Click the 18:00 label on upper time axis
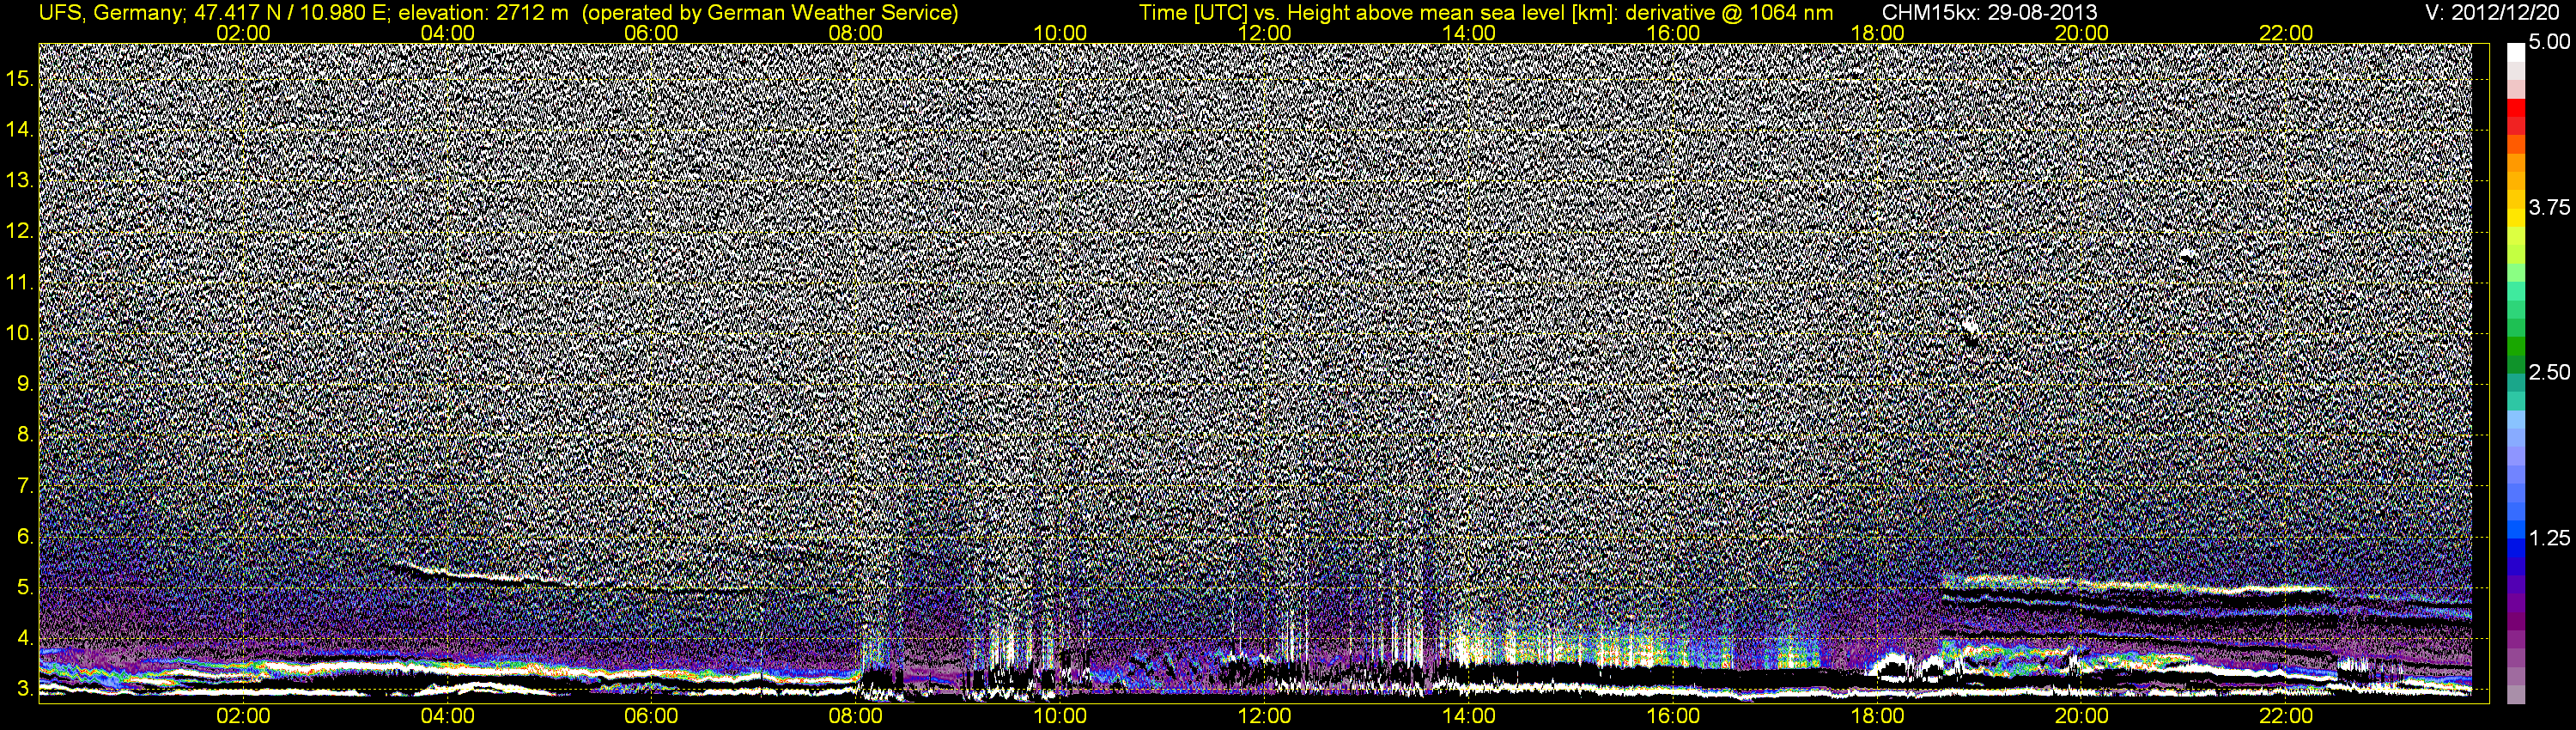Image resolution: width=2576 pixels, height=730 pixels. [1877, 33]
